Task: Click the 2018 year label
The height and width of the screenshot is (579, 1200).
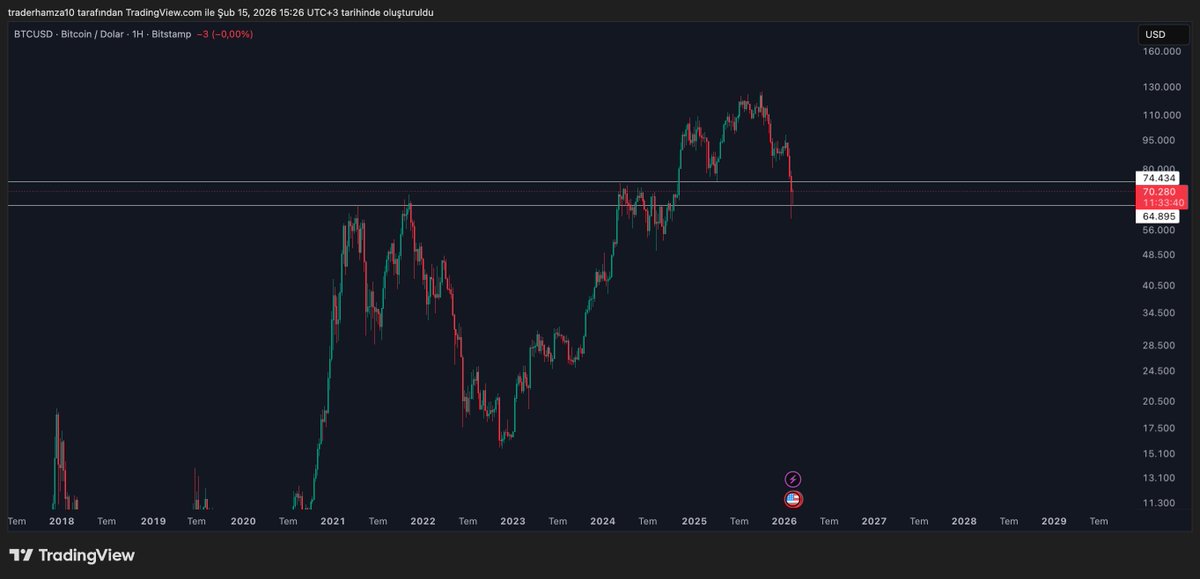Action: click(62, 521)
